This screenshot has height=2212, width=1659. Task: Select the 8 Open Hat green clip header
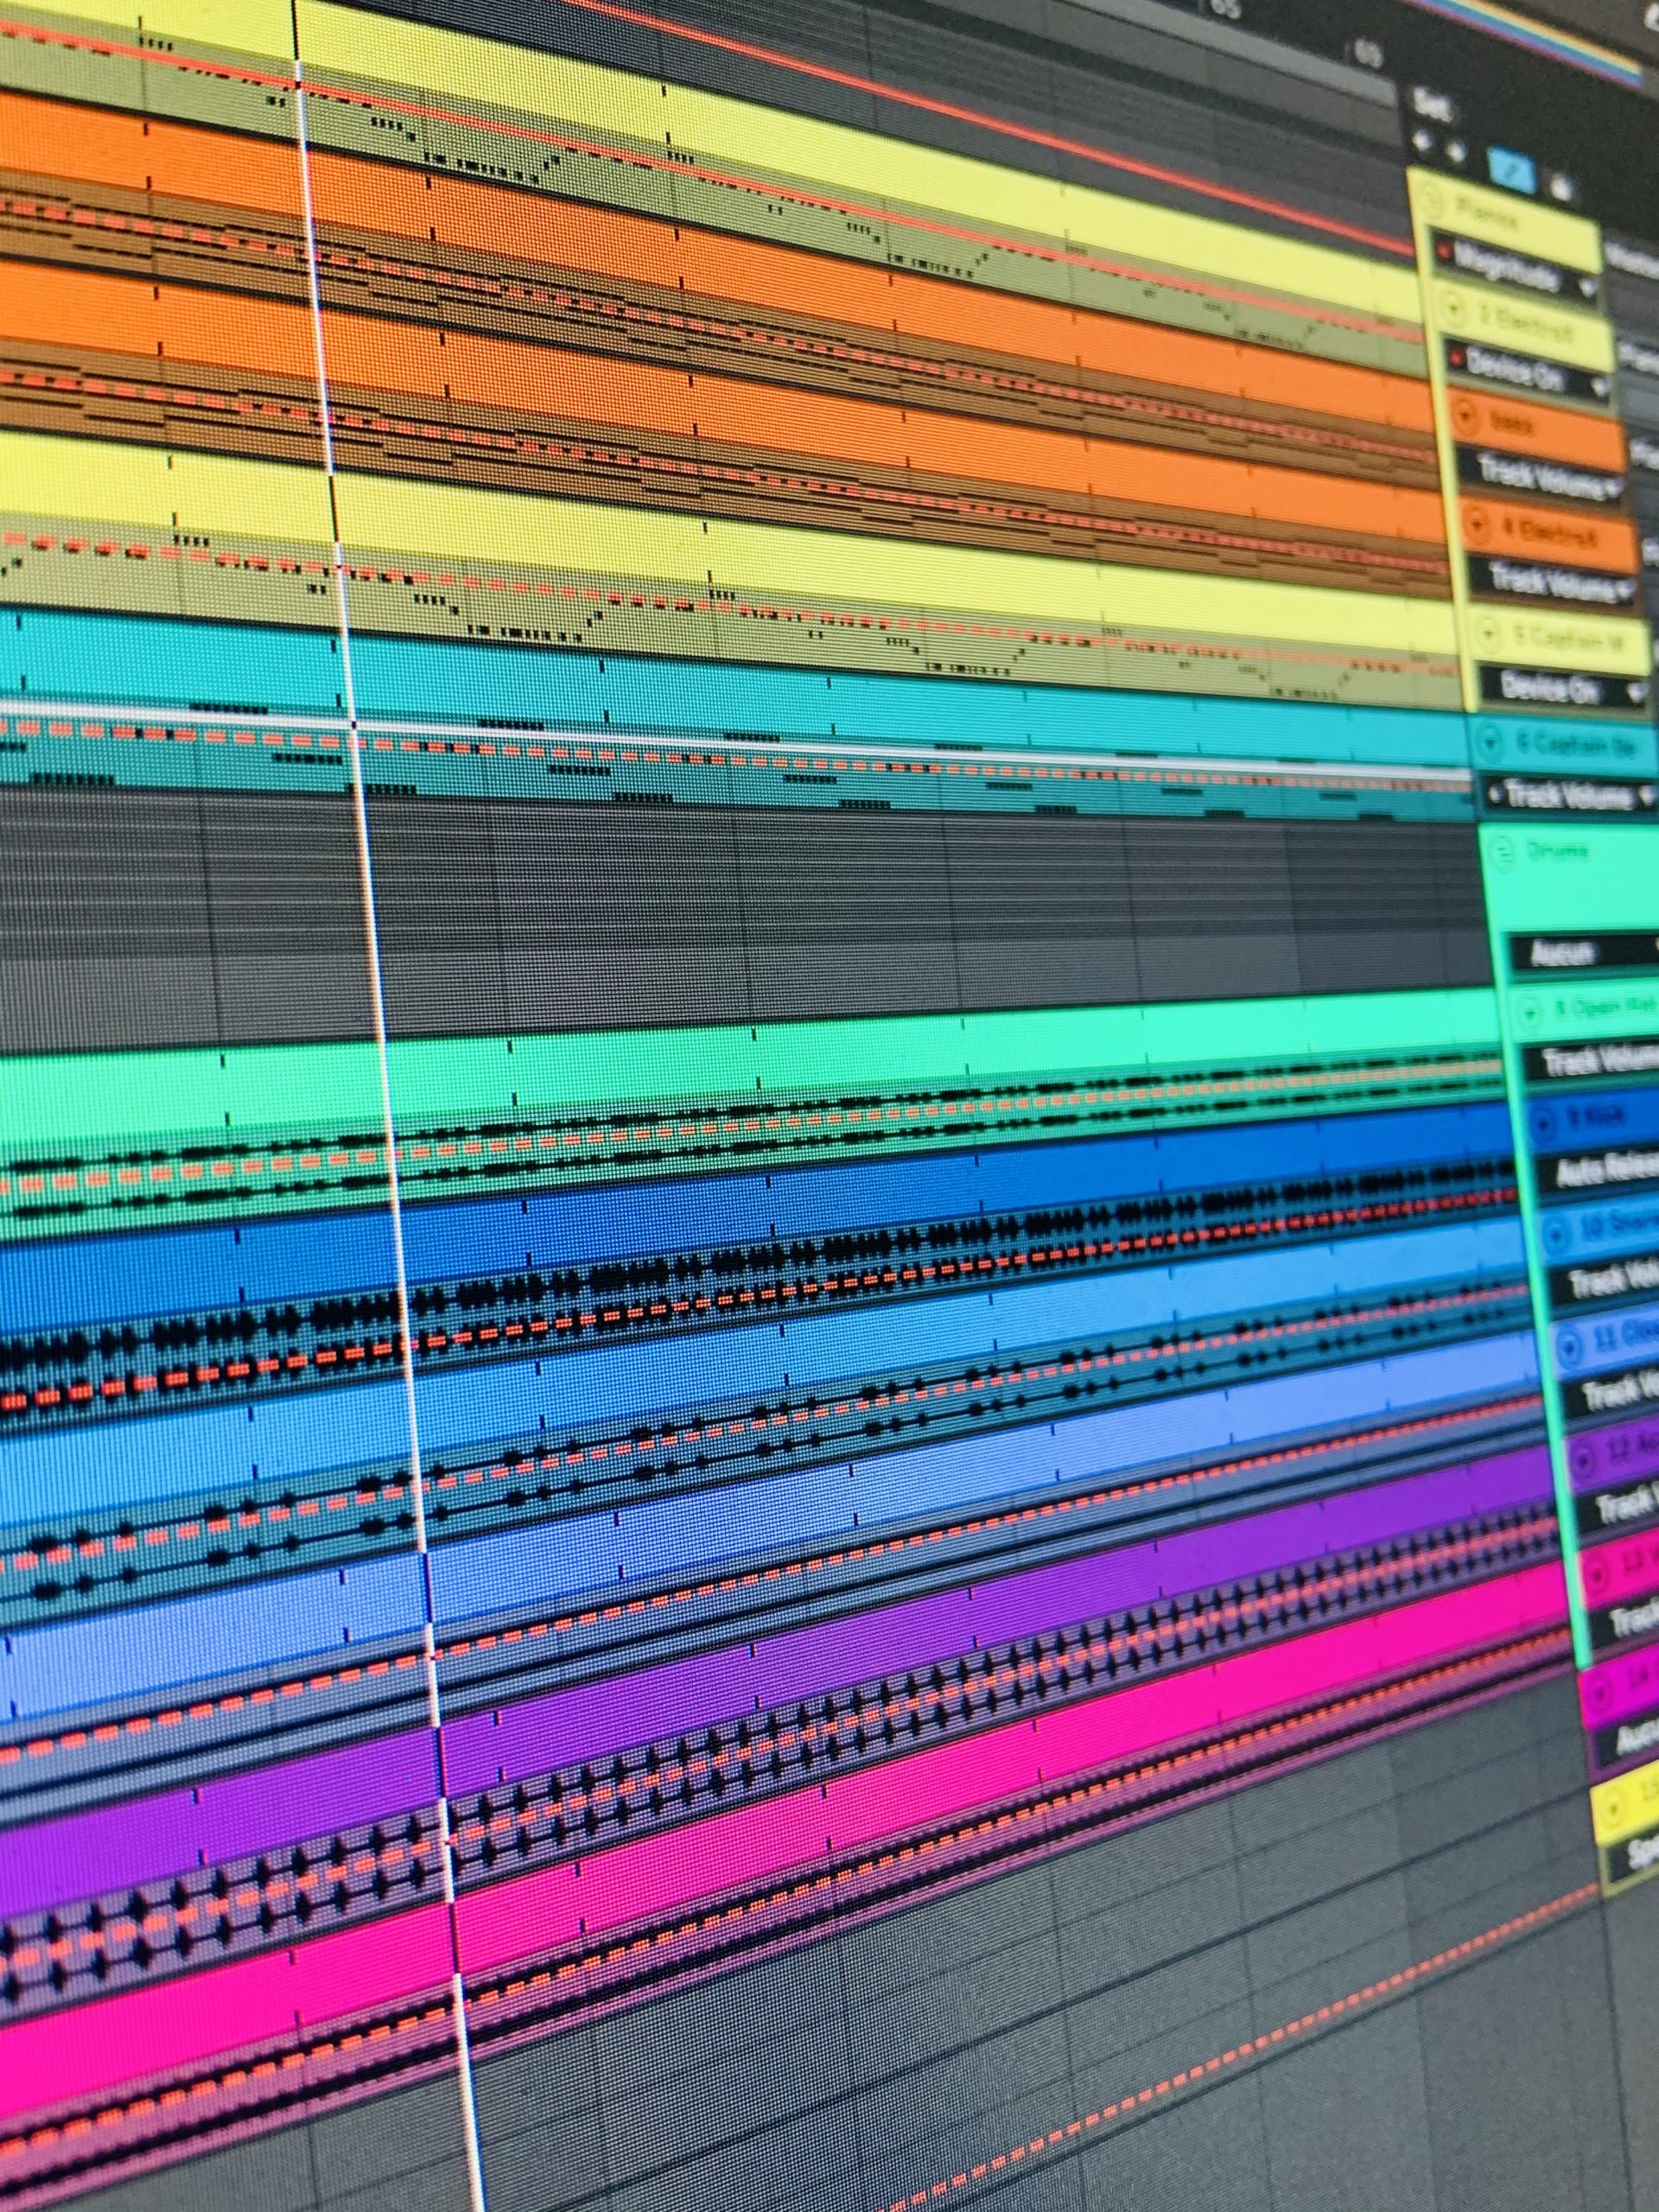point(750,1060)
